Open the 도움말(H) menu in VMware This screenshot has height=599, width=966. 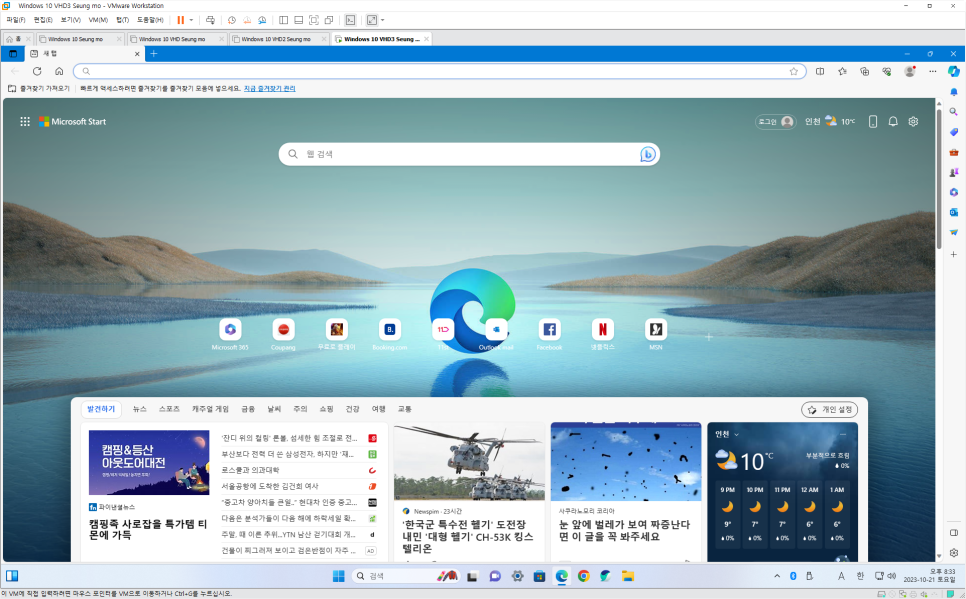coord(150,20)
